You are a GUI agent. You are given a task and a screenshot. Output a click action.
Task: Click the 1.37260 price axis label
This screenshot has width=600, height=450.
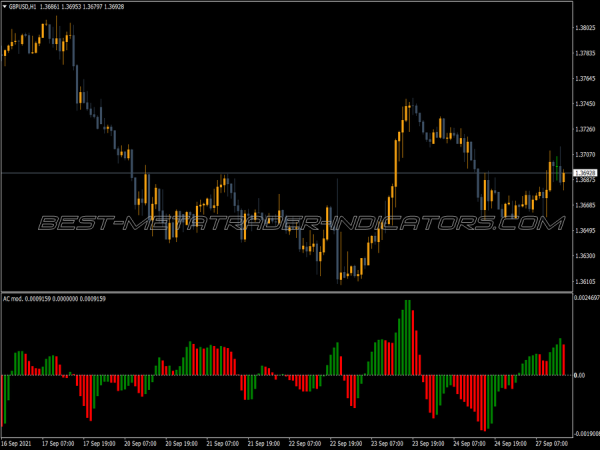[x=586, y=130]
